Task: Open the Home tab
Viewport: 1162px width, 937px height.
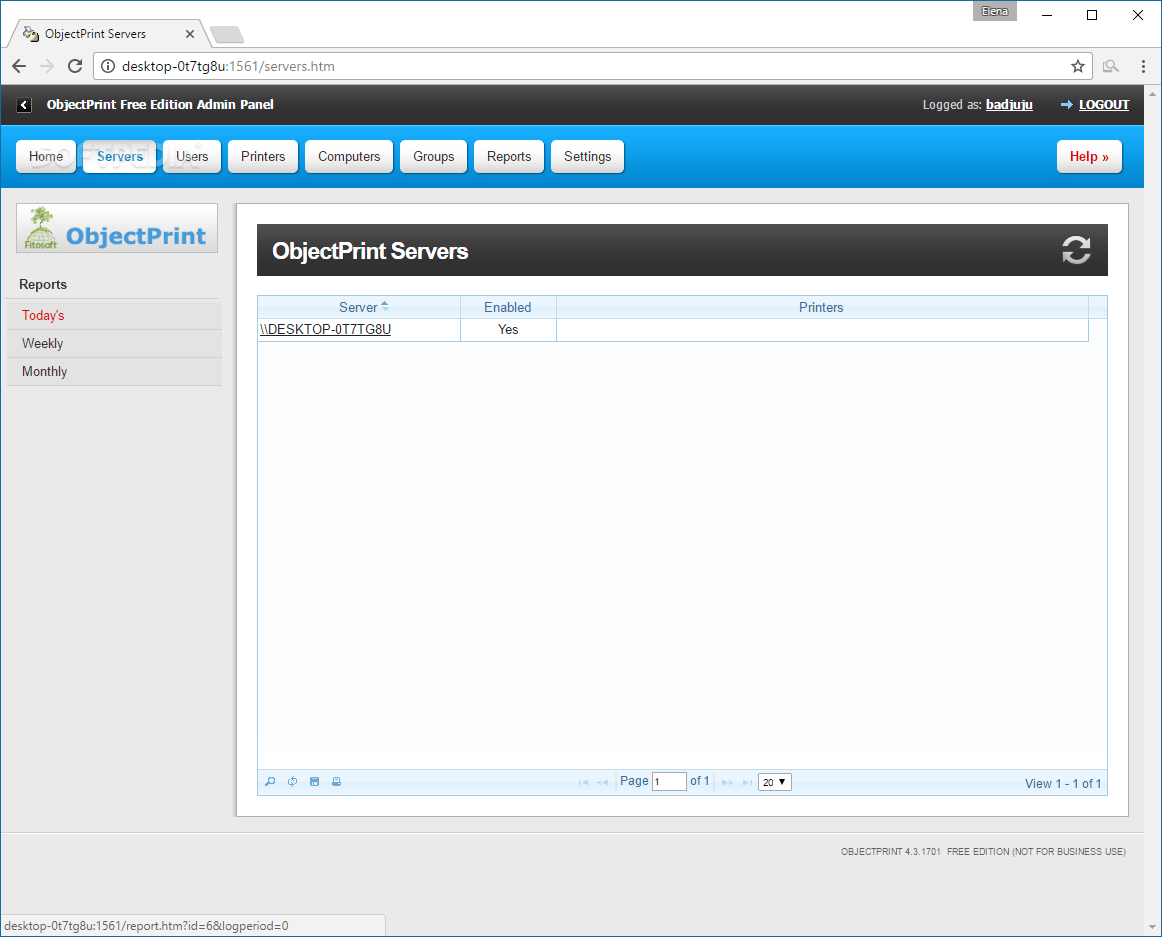Action: (x=46, y=156)
